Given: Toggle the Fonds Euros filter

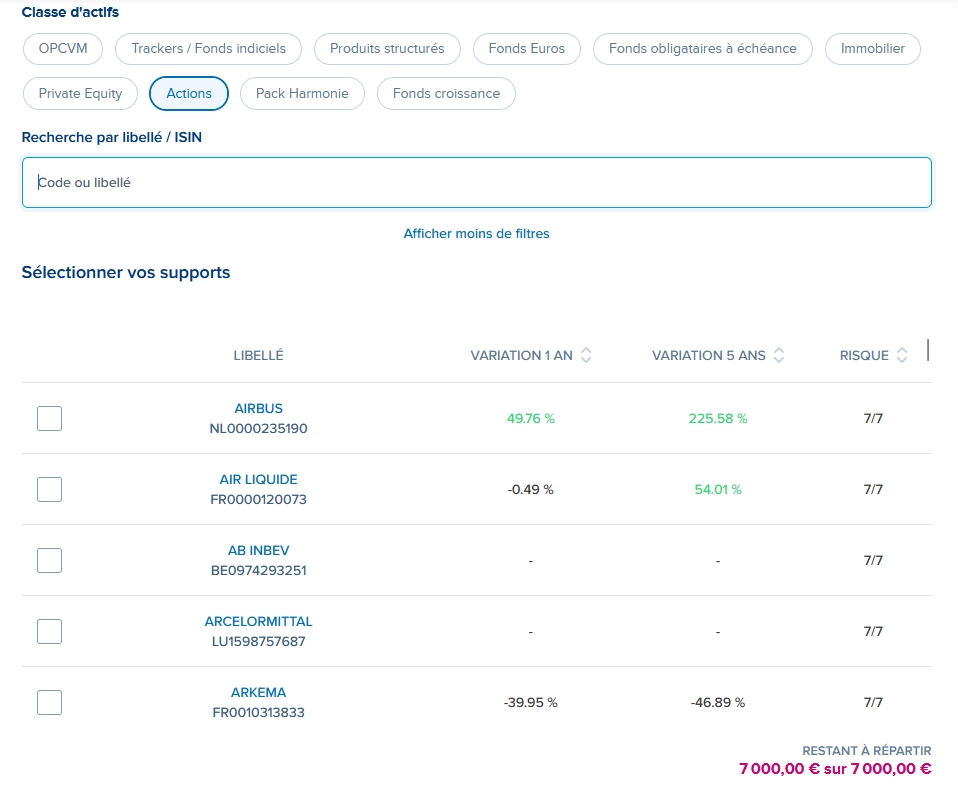Looking at the screenshot, I should click(526, 48).
